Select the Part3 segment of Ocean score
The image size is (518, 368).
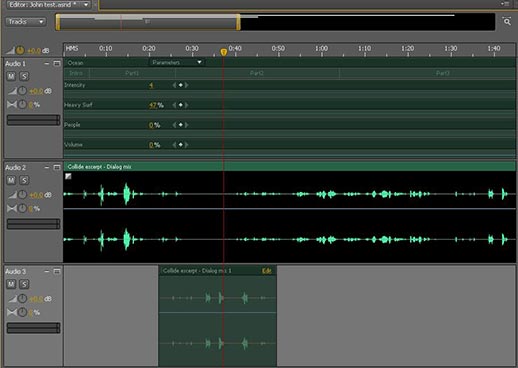[428, 73]
